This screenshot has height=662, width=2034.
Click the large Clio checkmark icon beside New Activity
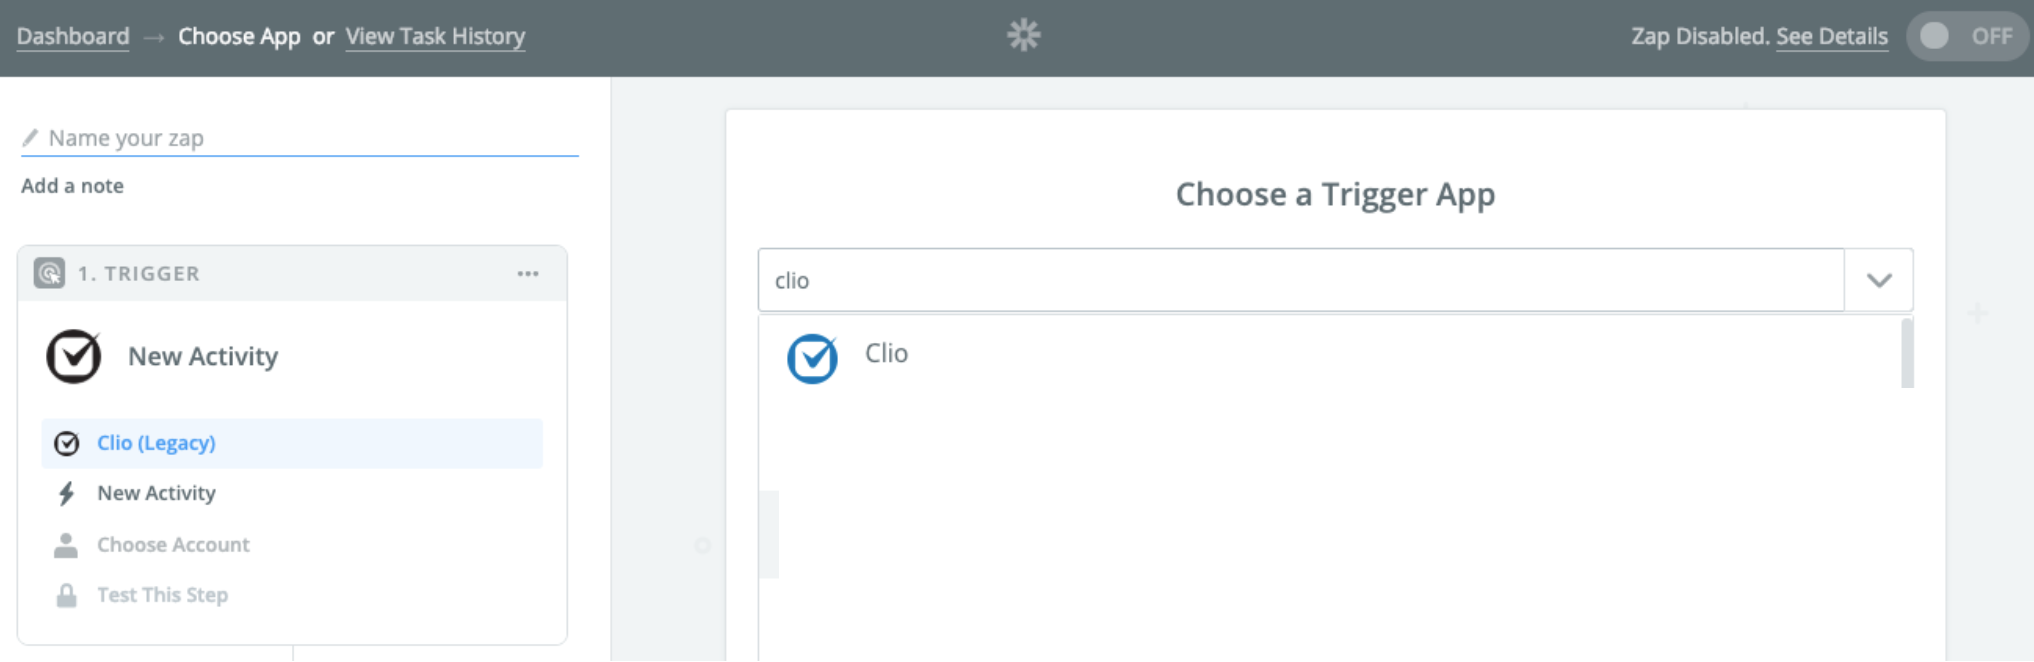point(74,356)
